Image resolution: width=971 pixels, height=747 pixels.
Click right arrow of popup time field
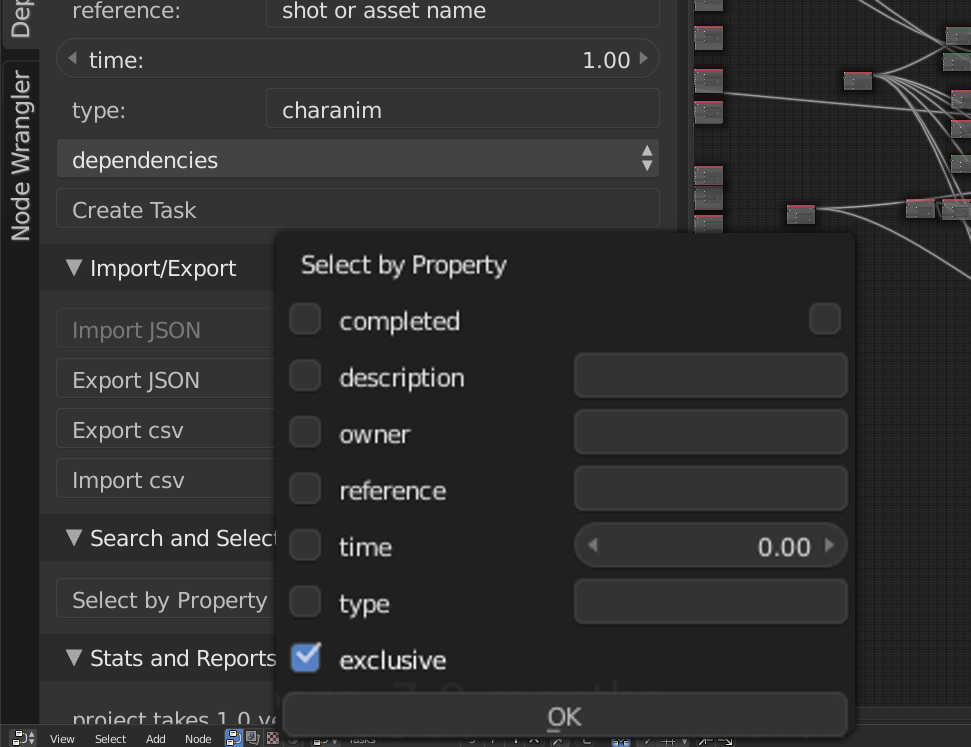828,547
